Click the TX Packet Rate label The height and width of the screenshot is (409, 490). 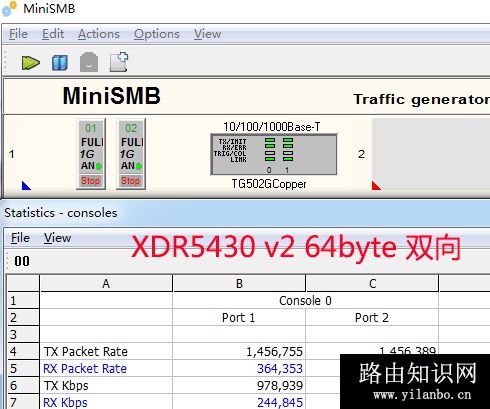click(x=86, y=352)
